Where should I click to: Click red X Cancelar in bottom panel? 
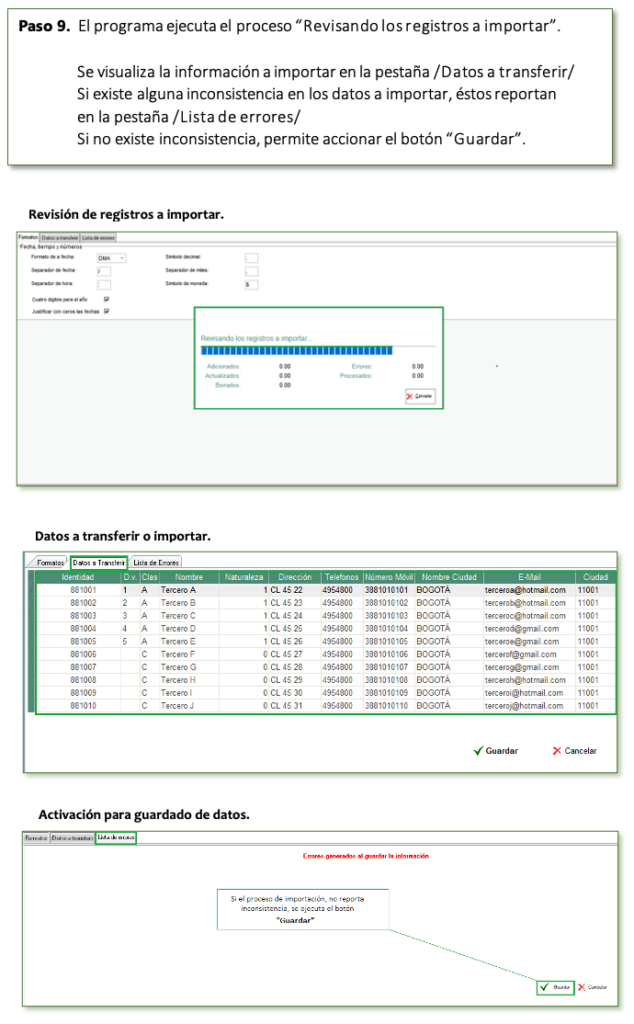click(x=592, y=986)
